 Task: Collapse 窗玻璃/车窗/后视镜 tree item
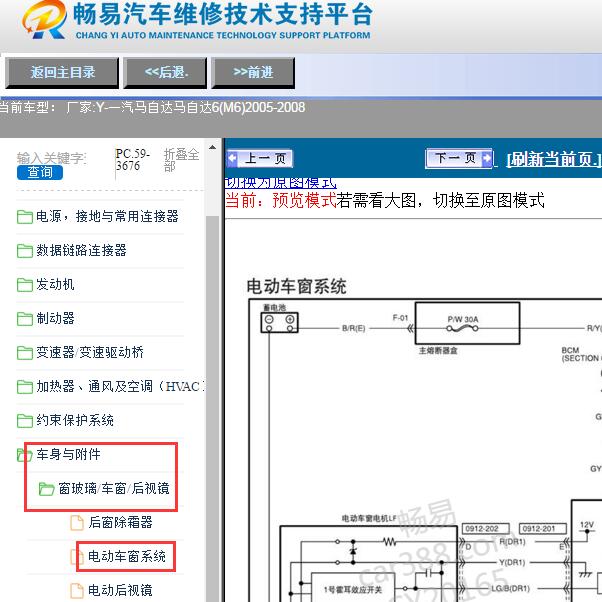(x=114, y=488)
